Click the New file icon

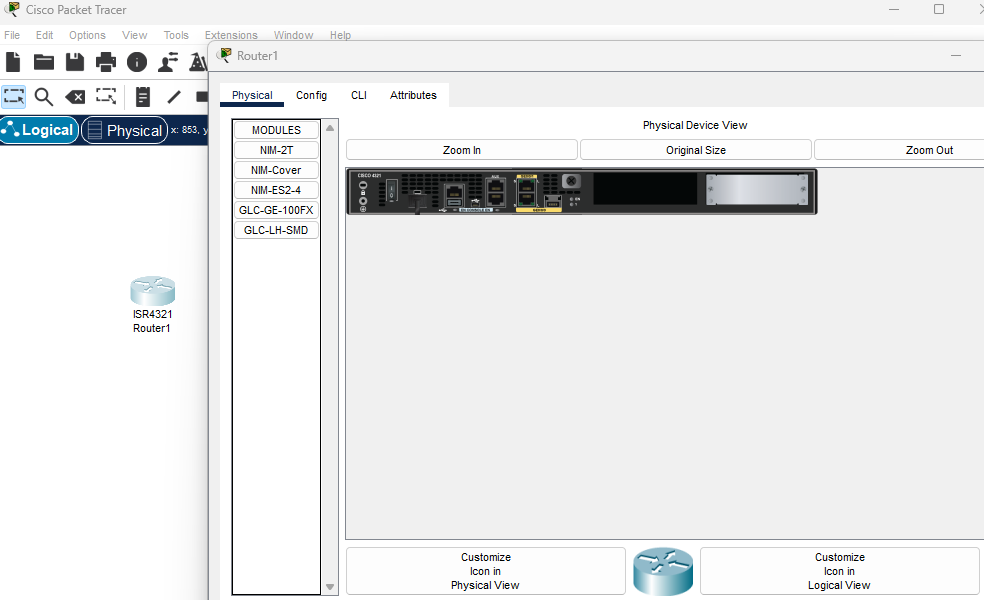coord(13,62)
